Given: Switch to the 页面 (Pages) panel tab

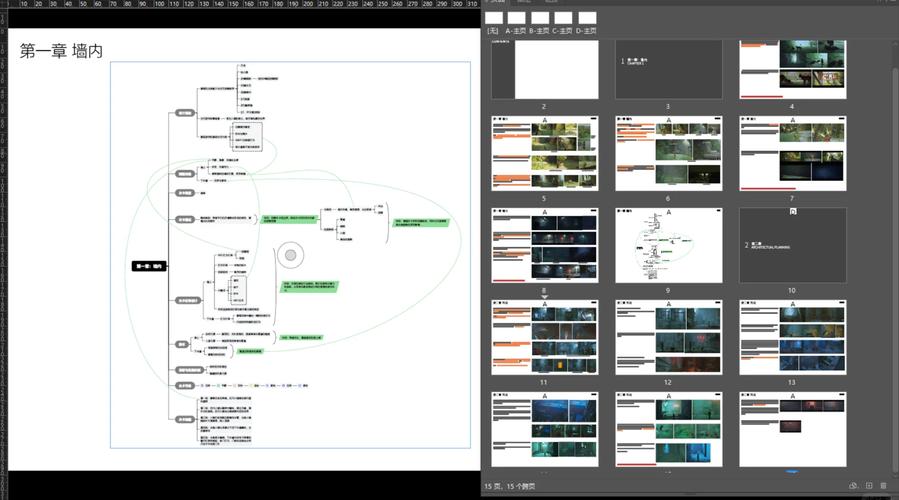Looking at the screenshot, I should click(497, 3).
